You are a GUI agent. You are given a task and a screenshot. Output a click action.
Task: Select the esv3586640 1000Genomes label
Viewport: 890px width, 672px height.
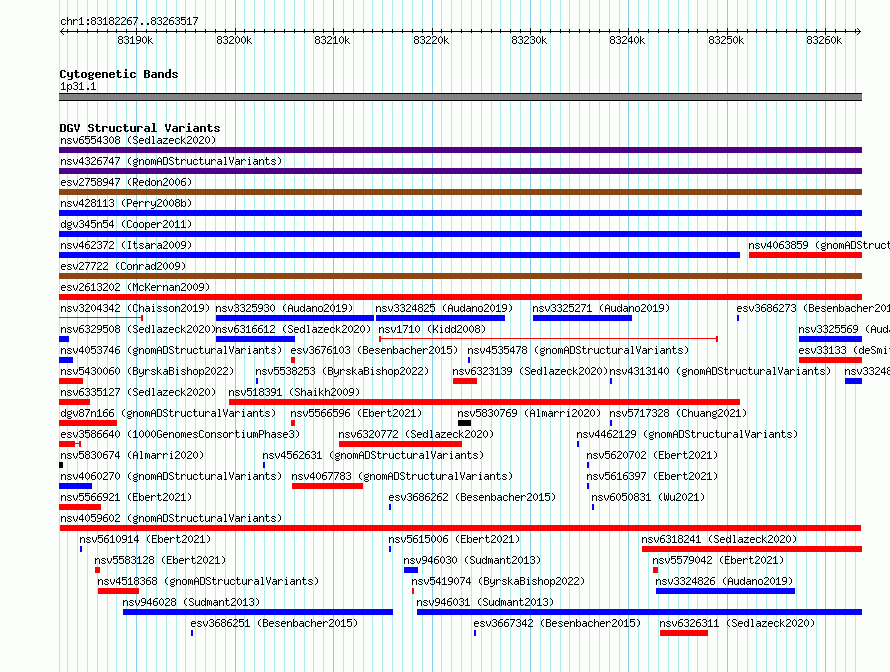180,434
